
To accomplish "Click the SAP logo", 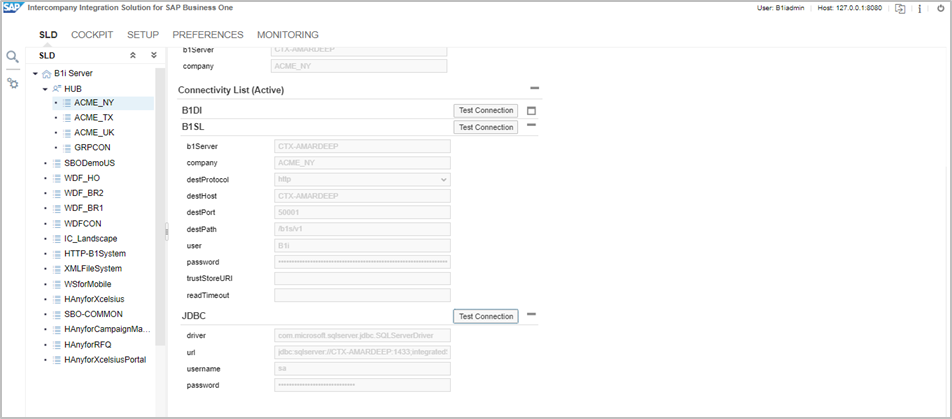I will tap(13, 9).
